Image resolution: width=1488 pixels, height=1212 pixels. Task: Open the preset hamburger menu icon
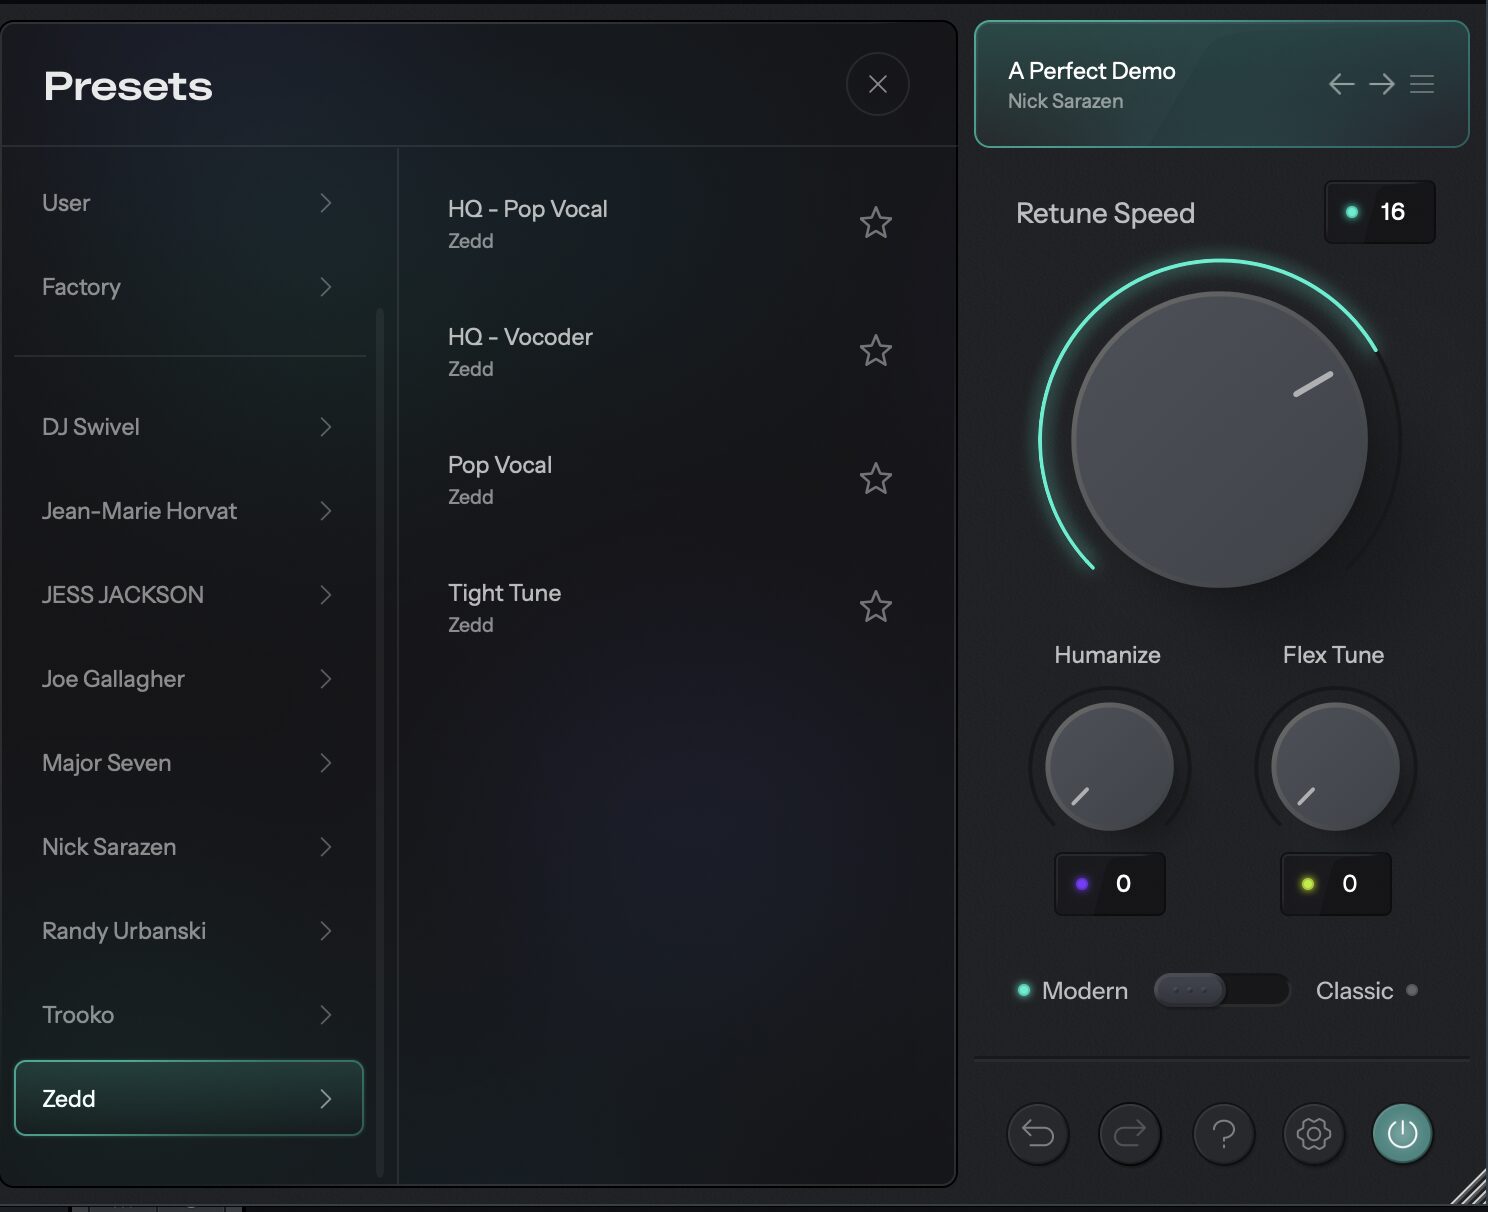(x=1422, y=84)
